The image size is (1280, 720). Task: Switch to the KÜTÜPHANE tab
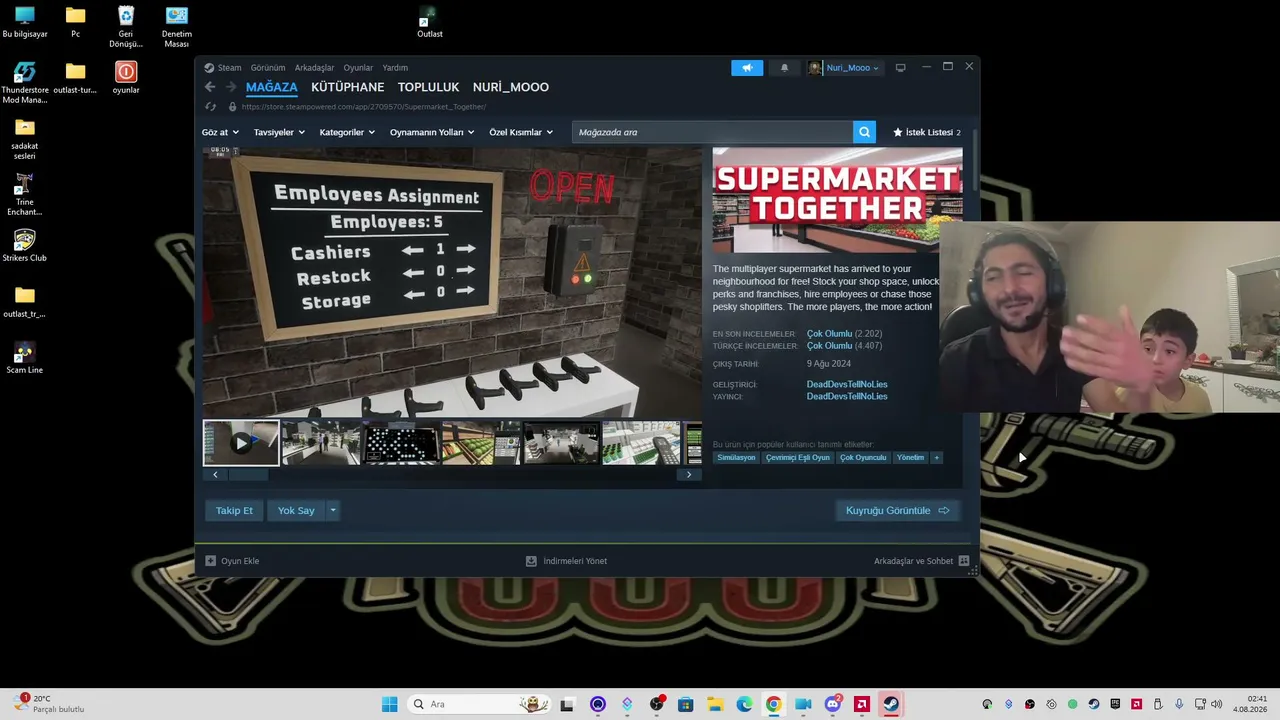(x=348, y=87)
